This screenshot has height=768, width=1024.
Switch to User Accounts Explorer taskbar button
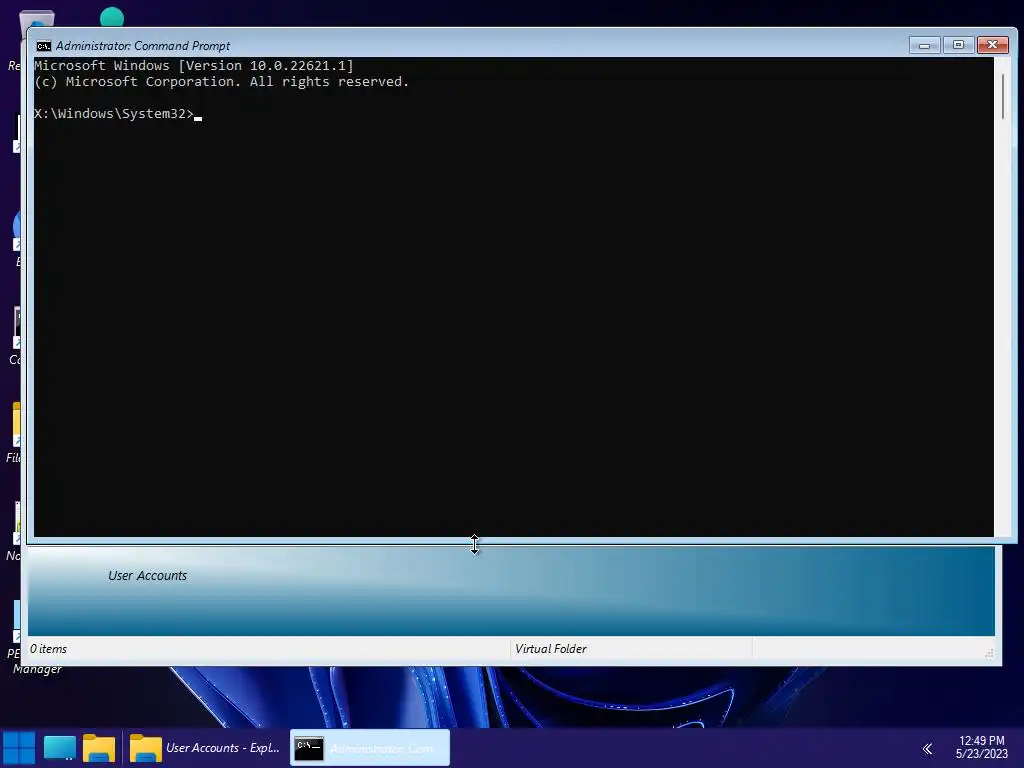[x=206, y=748]
